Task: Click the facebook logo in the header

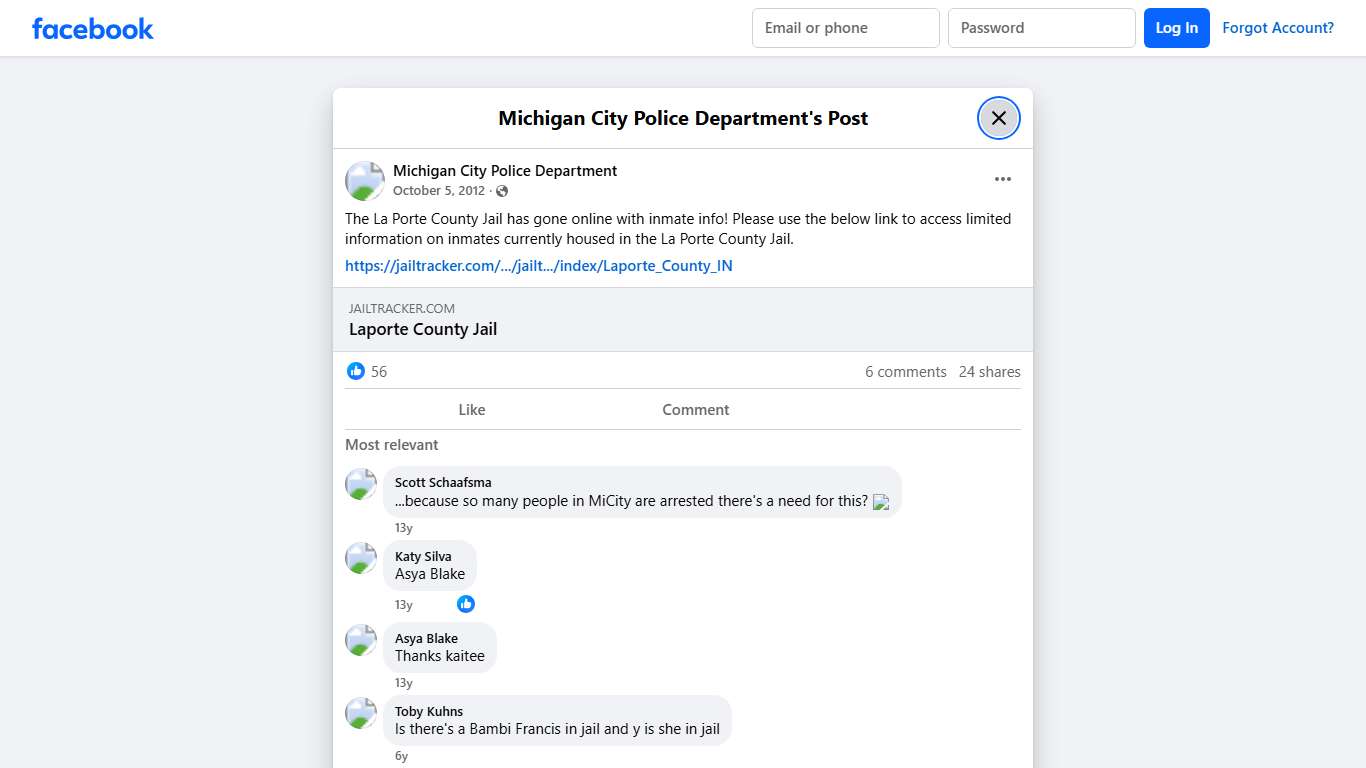Action: coord(92,28)
